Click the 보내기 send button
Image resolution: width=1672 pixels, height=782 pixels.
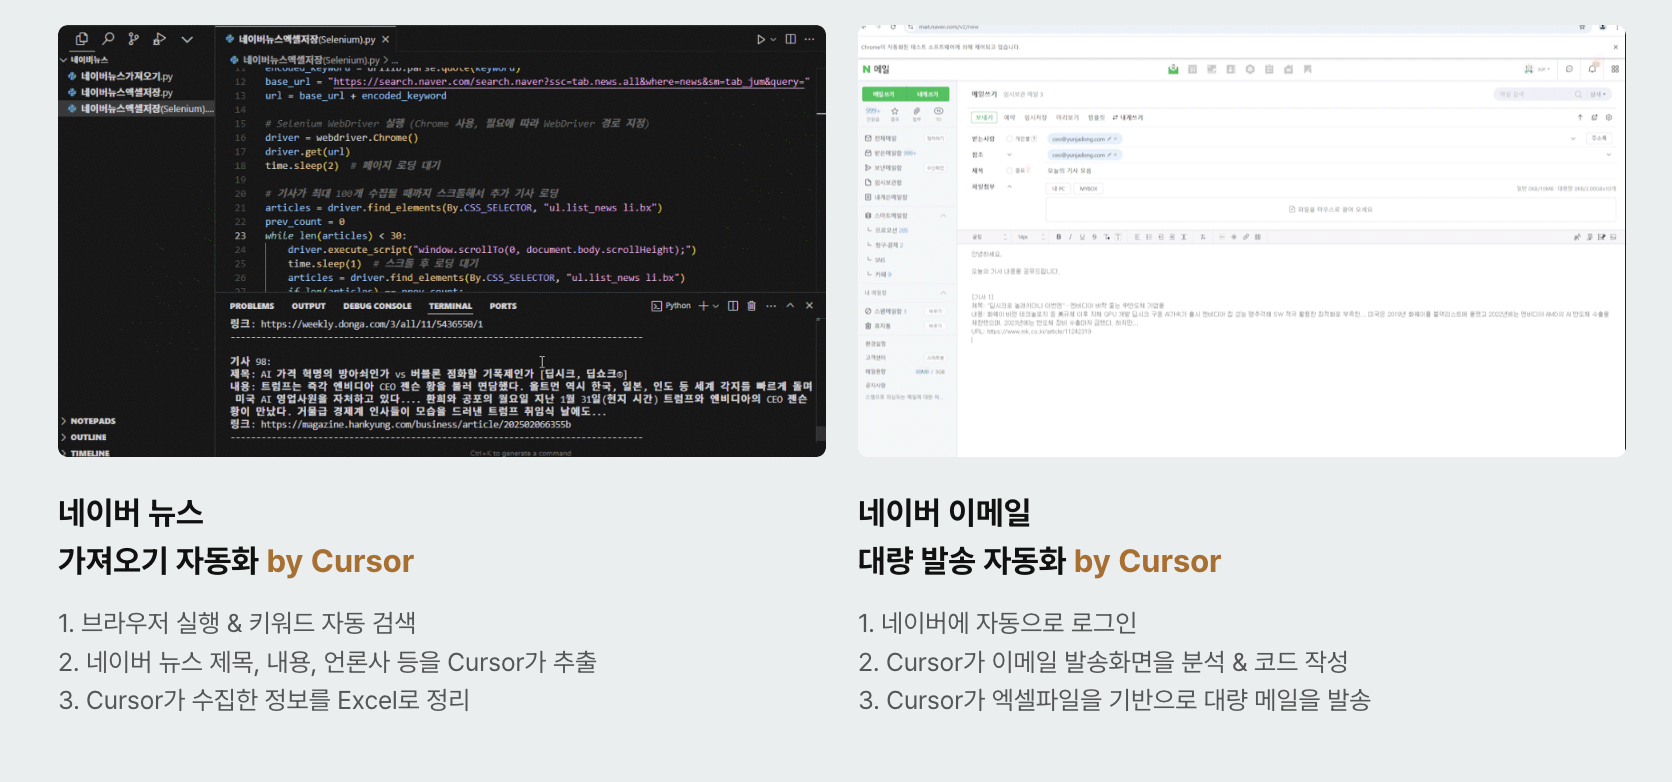[984, 117]
